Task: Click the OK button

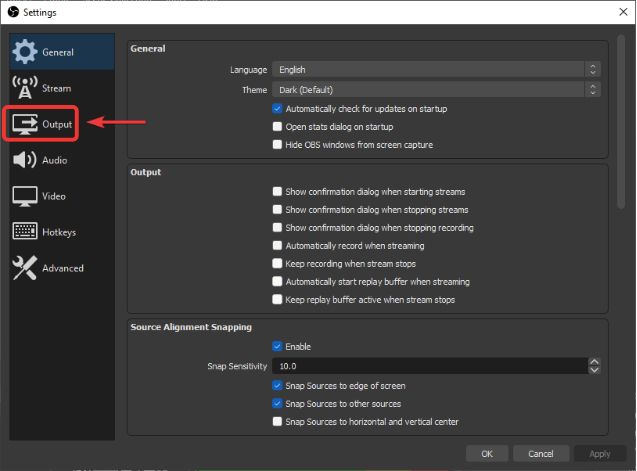Action: click(487, 454)
